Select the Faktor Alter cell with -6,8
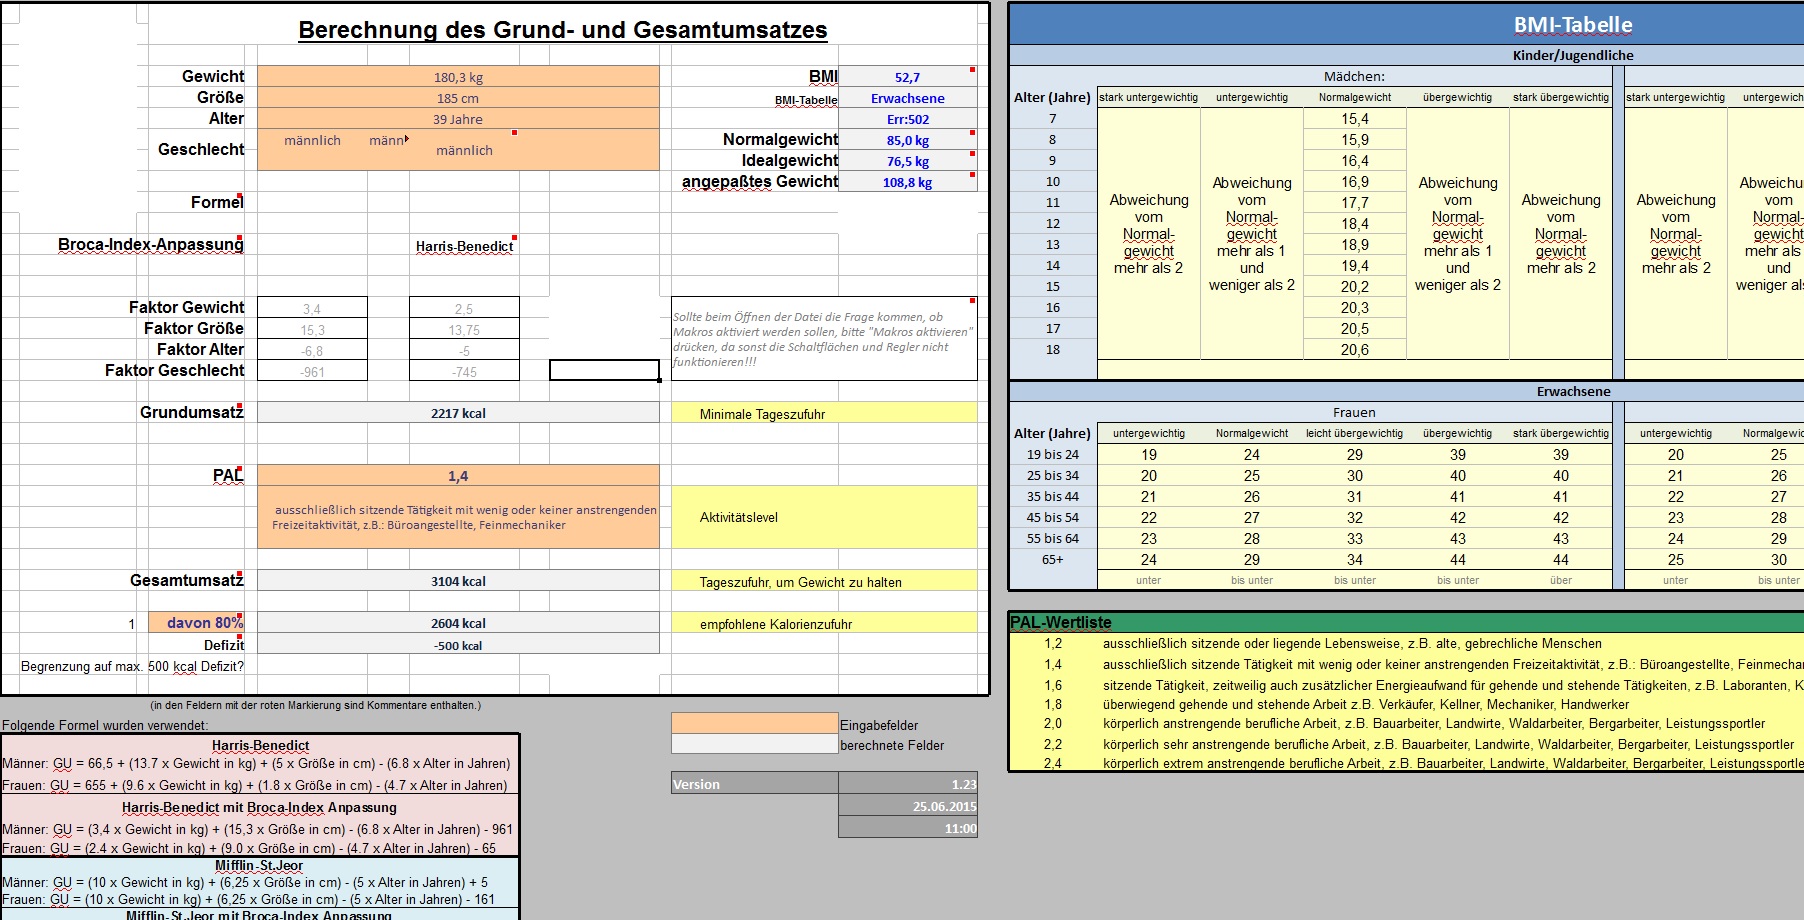The width and height of the screenshot is (1804, 920). (312, 350)
